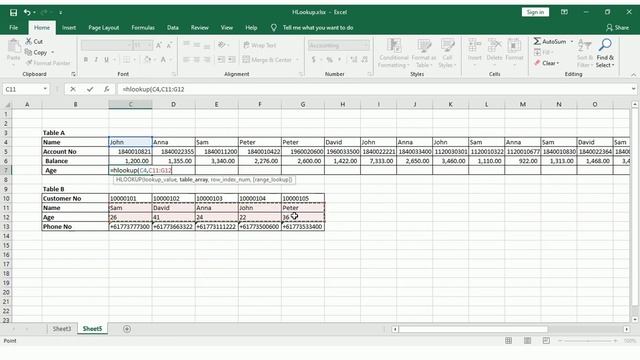Click the Cell Styles icon
This screenshot has width=640, height=360.
pos(447,45)
